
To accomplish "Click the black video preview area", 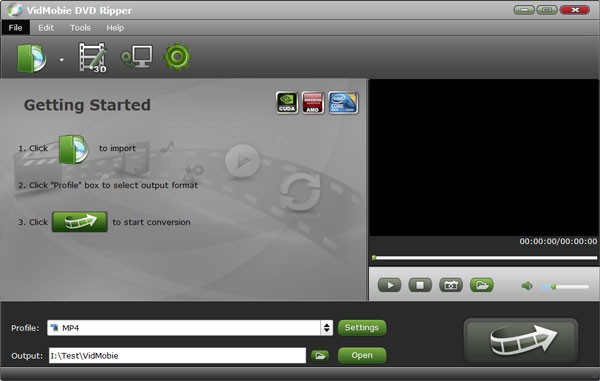I will [x=484, y=158].
